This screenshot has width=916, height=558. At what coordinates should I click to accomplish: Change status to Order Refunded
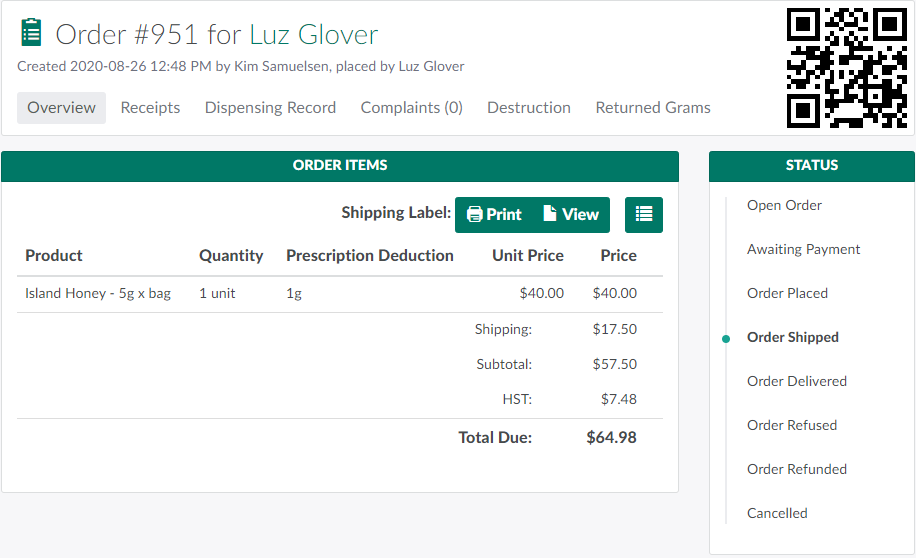coord(796,469)
